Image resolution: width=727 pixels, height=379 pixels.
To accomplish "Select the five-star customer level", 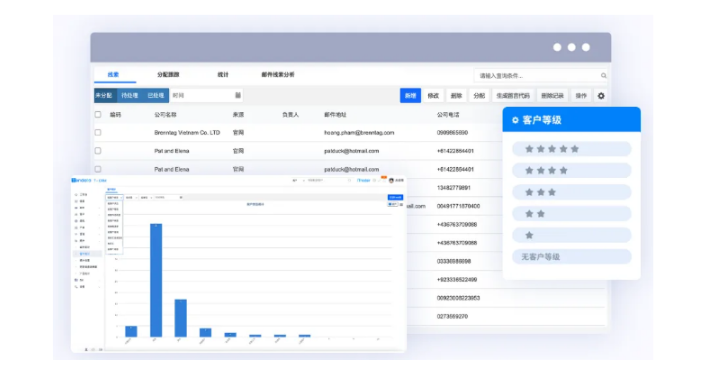I will (x=572, y=149).
